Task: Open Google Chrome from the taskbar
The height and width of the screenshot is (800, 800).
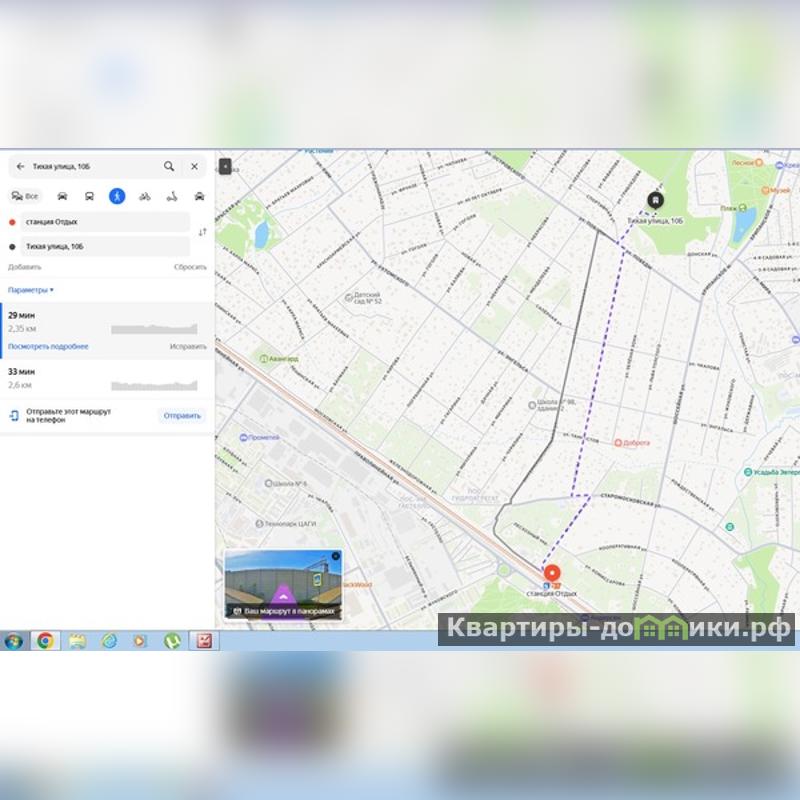Action: [45, 641]
